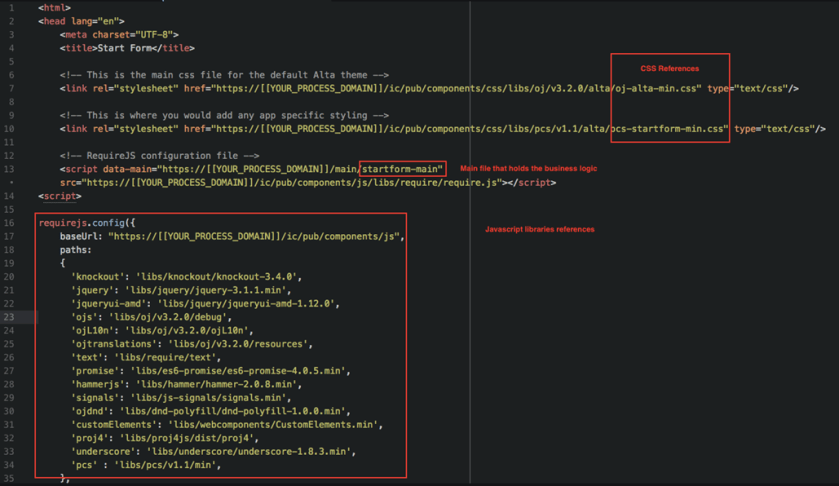
Task: Click the 'knockout' path key
Action: (98, 277)
